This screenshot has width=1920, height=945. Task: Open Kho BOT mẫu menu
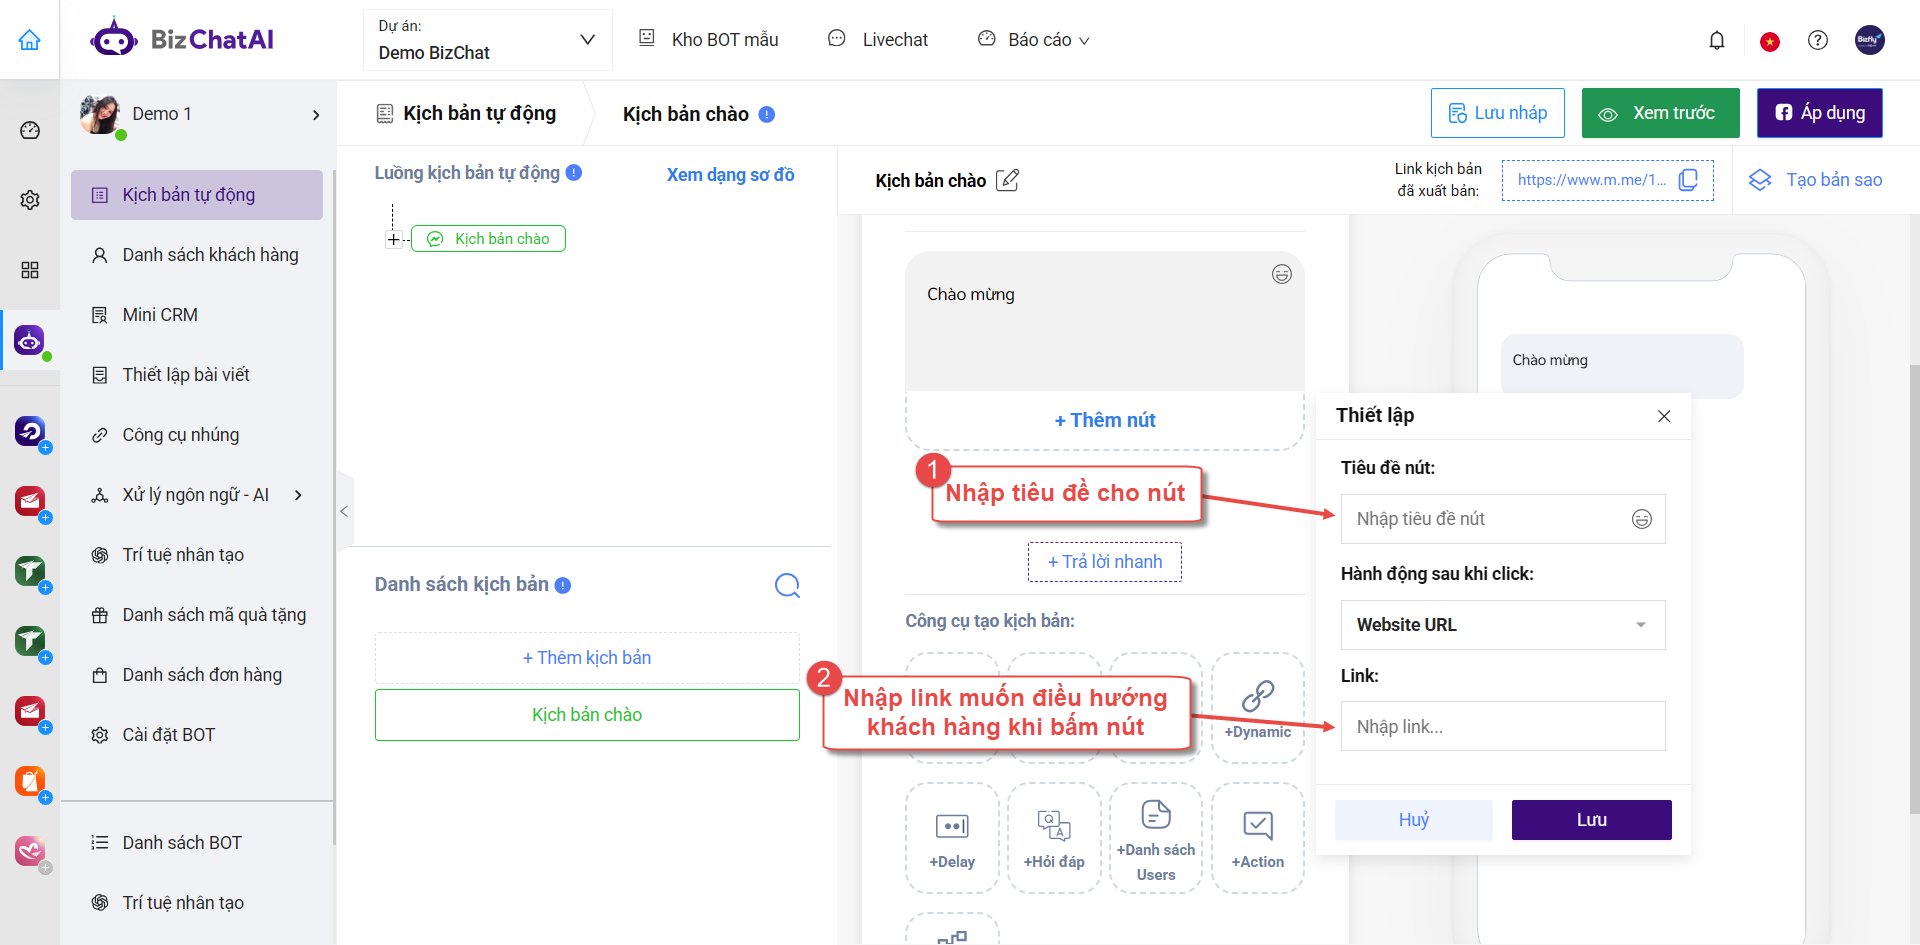708,40
